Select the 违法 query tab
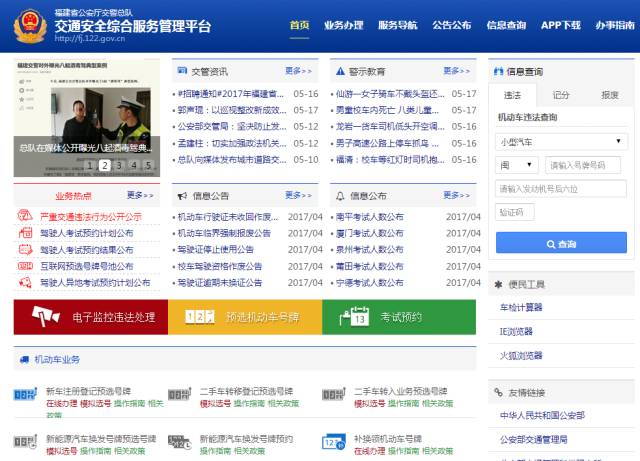This screenshot has height=461, width=640. coord(512,95)
